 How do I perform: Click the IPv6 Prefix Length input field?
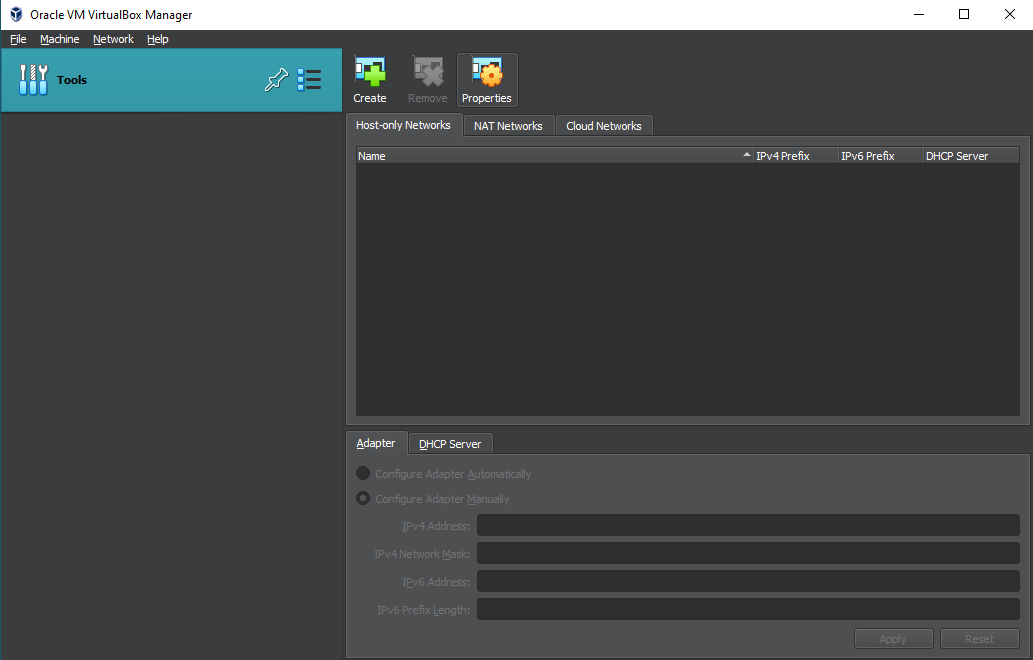[748, 609]
